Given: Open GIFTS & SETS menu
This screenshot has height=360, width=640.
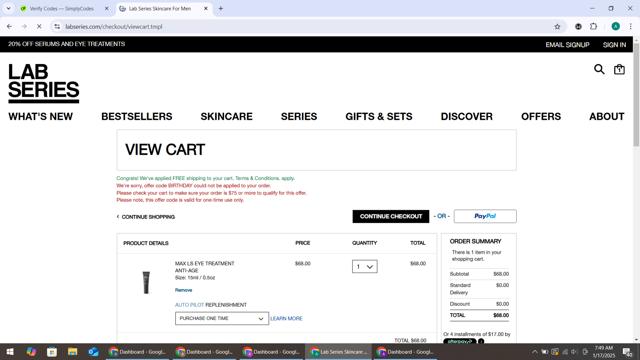Looking at the screenshot, I should coord(379,117).
